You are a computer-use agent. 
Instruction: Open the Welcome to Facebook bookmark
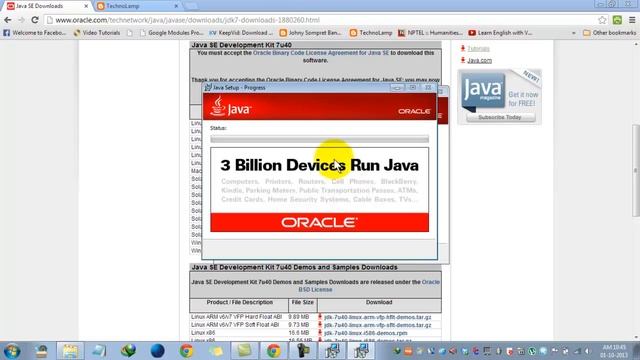pos(34,33)
